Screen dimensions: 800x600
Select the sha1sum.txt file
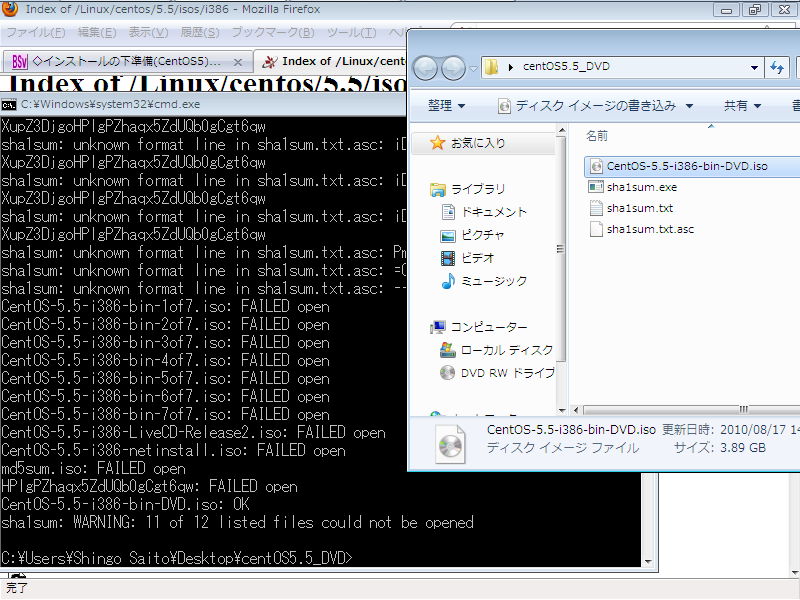(x=640, y=208)
